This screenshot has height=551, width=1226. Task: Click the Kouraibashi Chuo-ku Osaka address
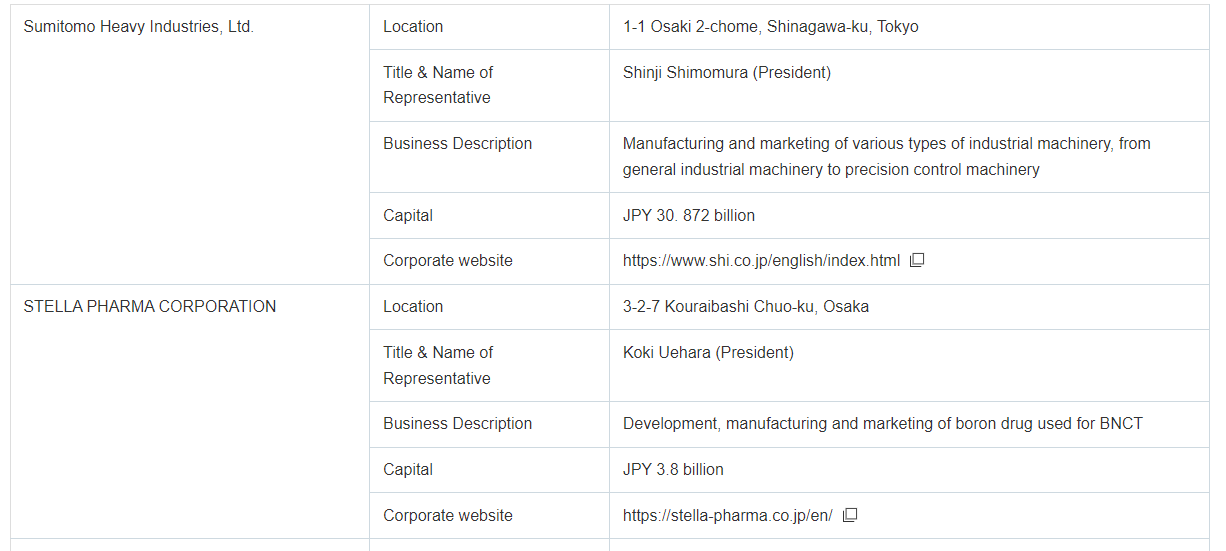point(746,307)
